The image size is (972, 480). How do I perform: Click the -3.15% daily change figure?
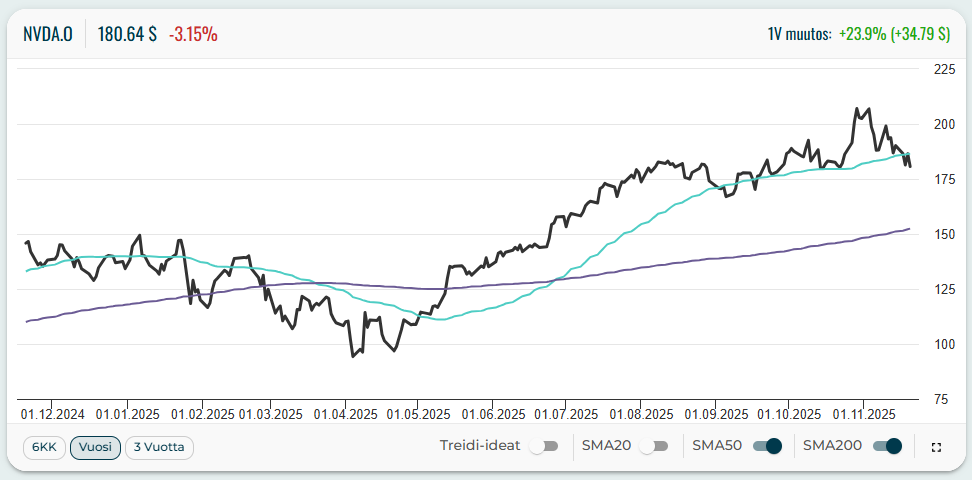193,33
